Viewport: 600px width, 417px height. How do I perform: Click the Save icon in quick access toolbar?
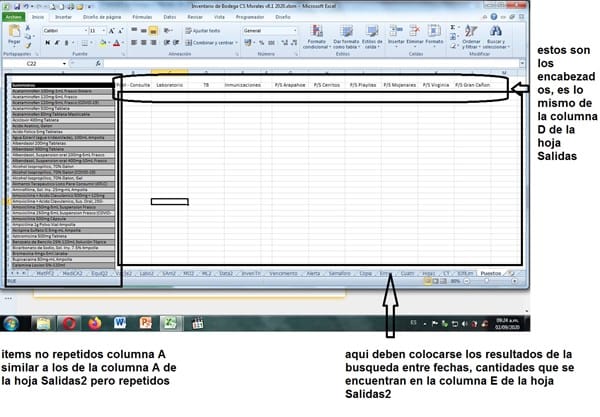[x=17, y=7]
